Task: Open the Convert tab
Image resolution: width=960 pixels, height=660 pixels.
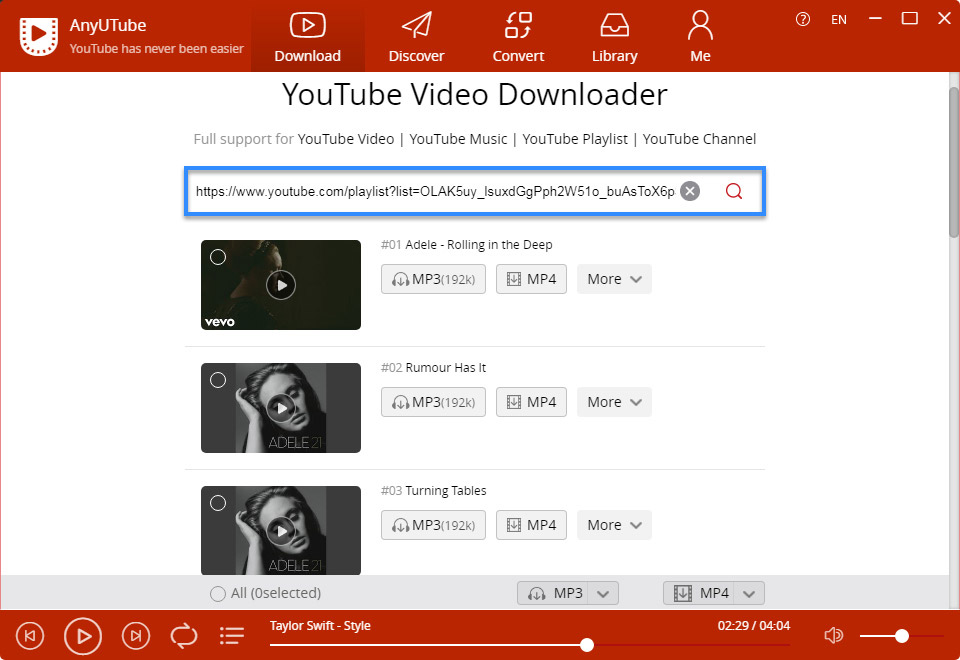Action: tap(518, 37)
